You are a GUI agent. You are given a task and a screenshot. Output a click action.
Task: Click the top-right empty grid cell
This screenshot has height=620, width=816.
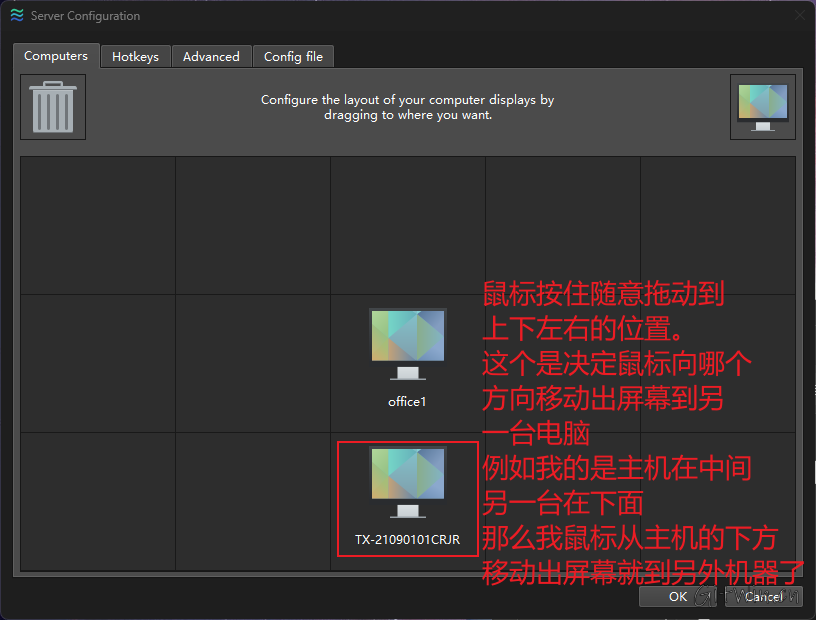717,225
